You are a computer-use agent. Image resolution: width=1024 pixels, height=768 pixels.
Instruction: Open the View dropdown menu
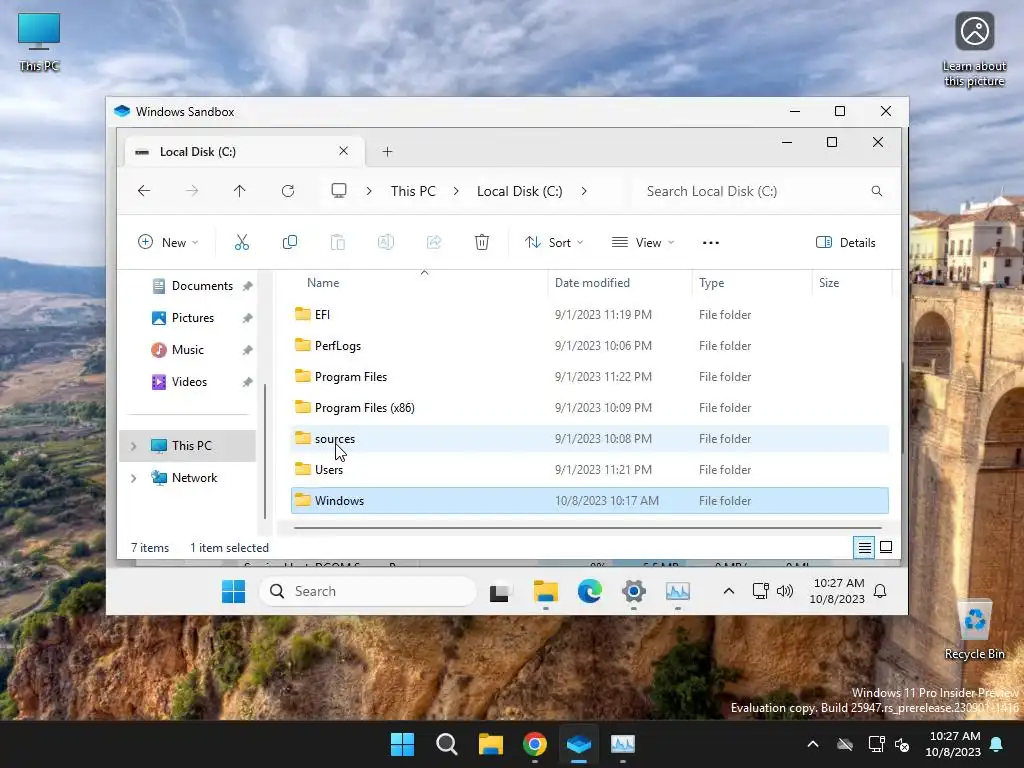(x=643, y=242)
